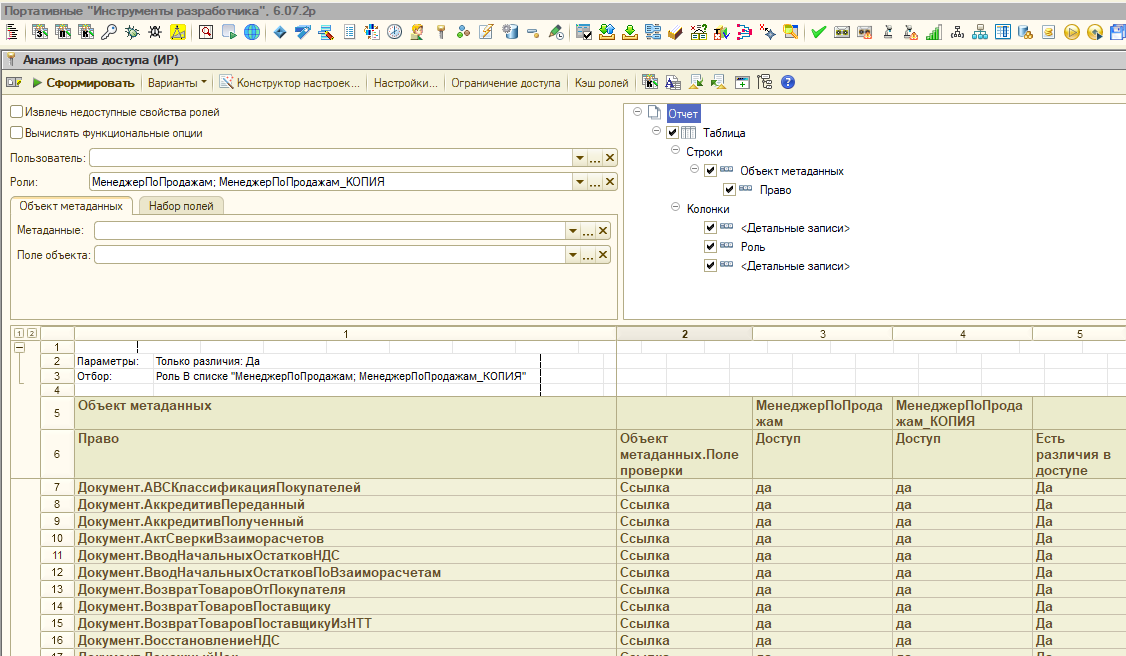Click into the "Пользователь" input field
This screenshot has width=1126, height=656.
coord(330,158)
